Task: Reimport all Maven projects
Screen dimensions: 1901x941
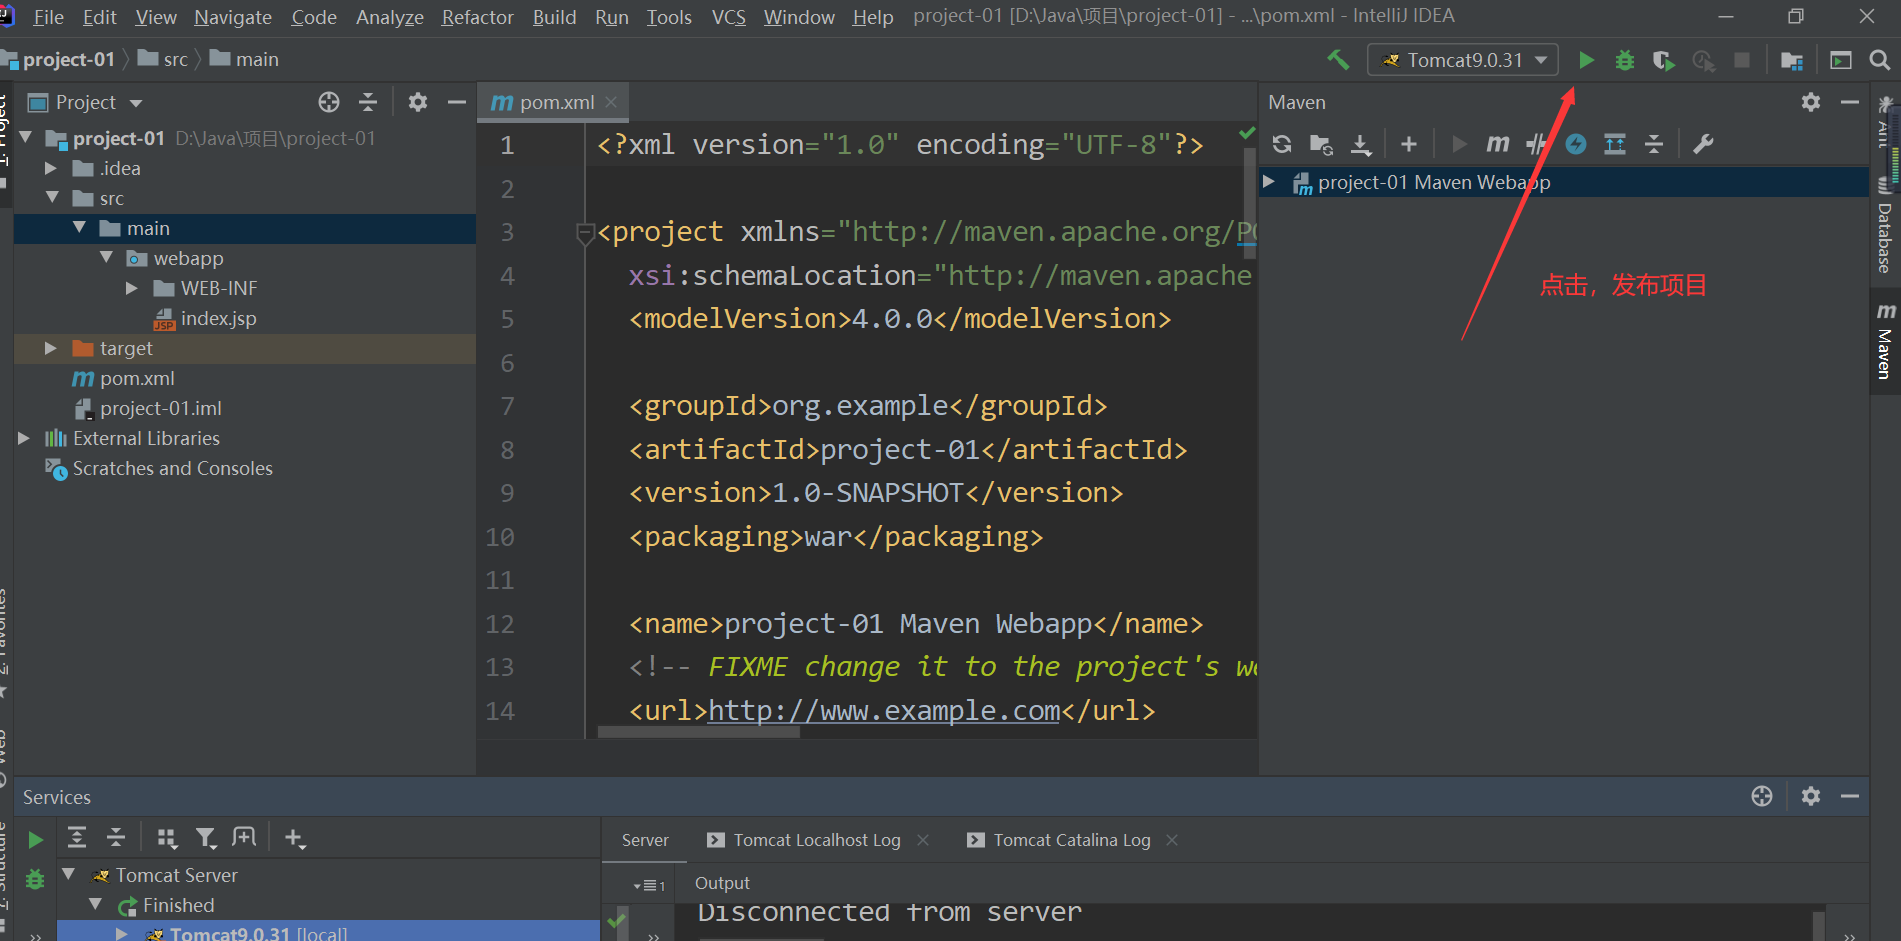Action: point(1282,144)
